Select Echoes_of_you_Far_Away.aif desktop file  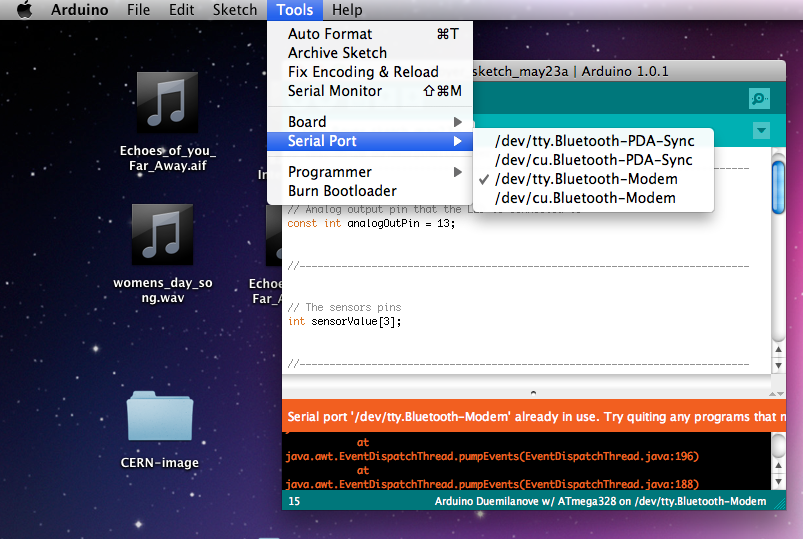(167, 122)
